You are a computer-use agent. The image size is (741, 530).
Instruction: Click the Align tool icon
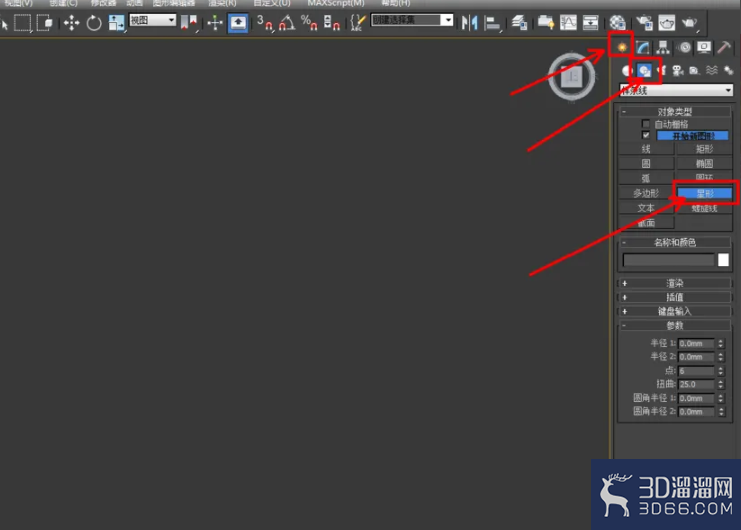click(492, 23)
